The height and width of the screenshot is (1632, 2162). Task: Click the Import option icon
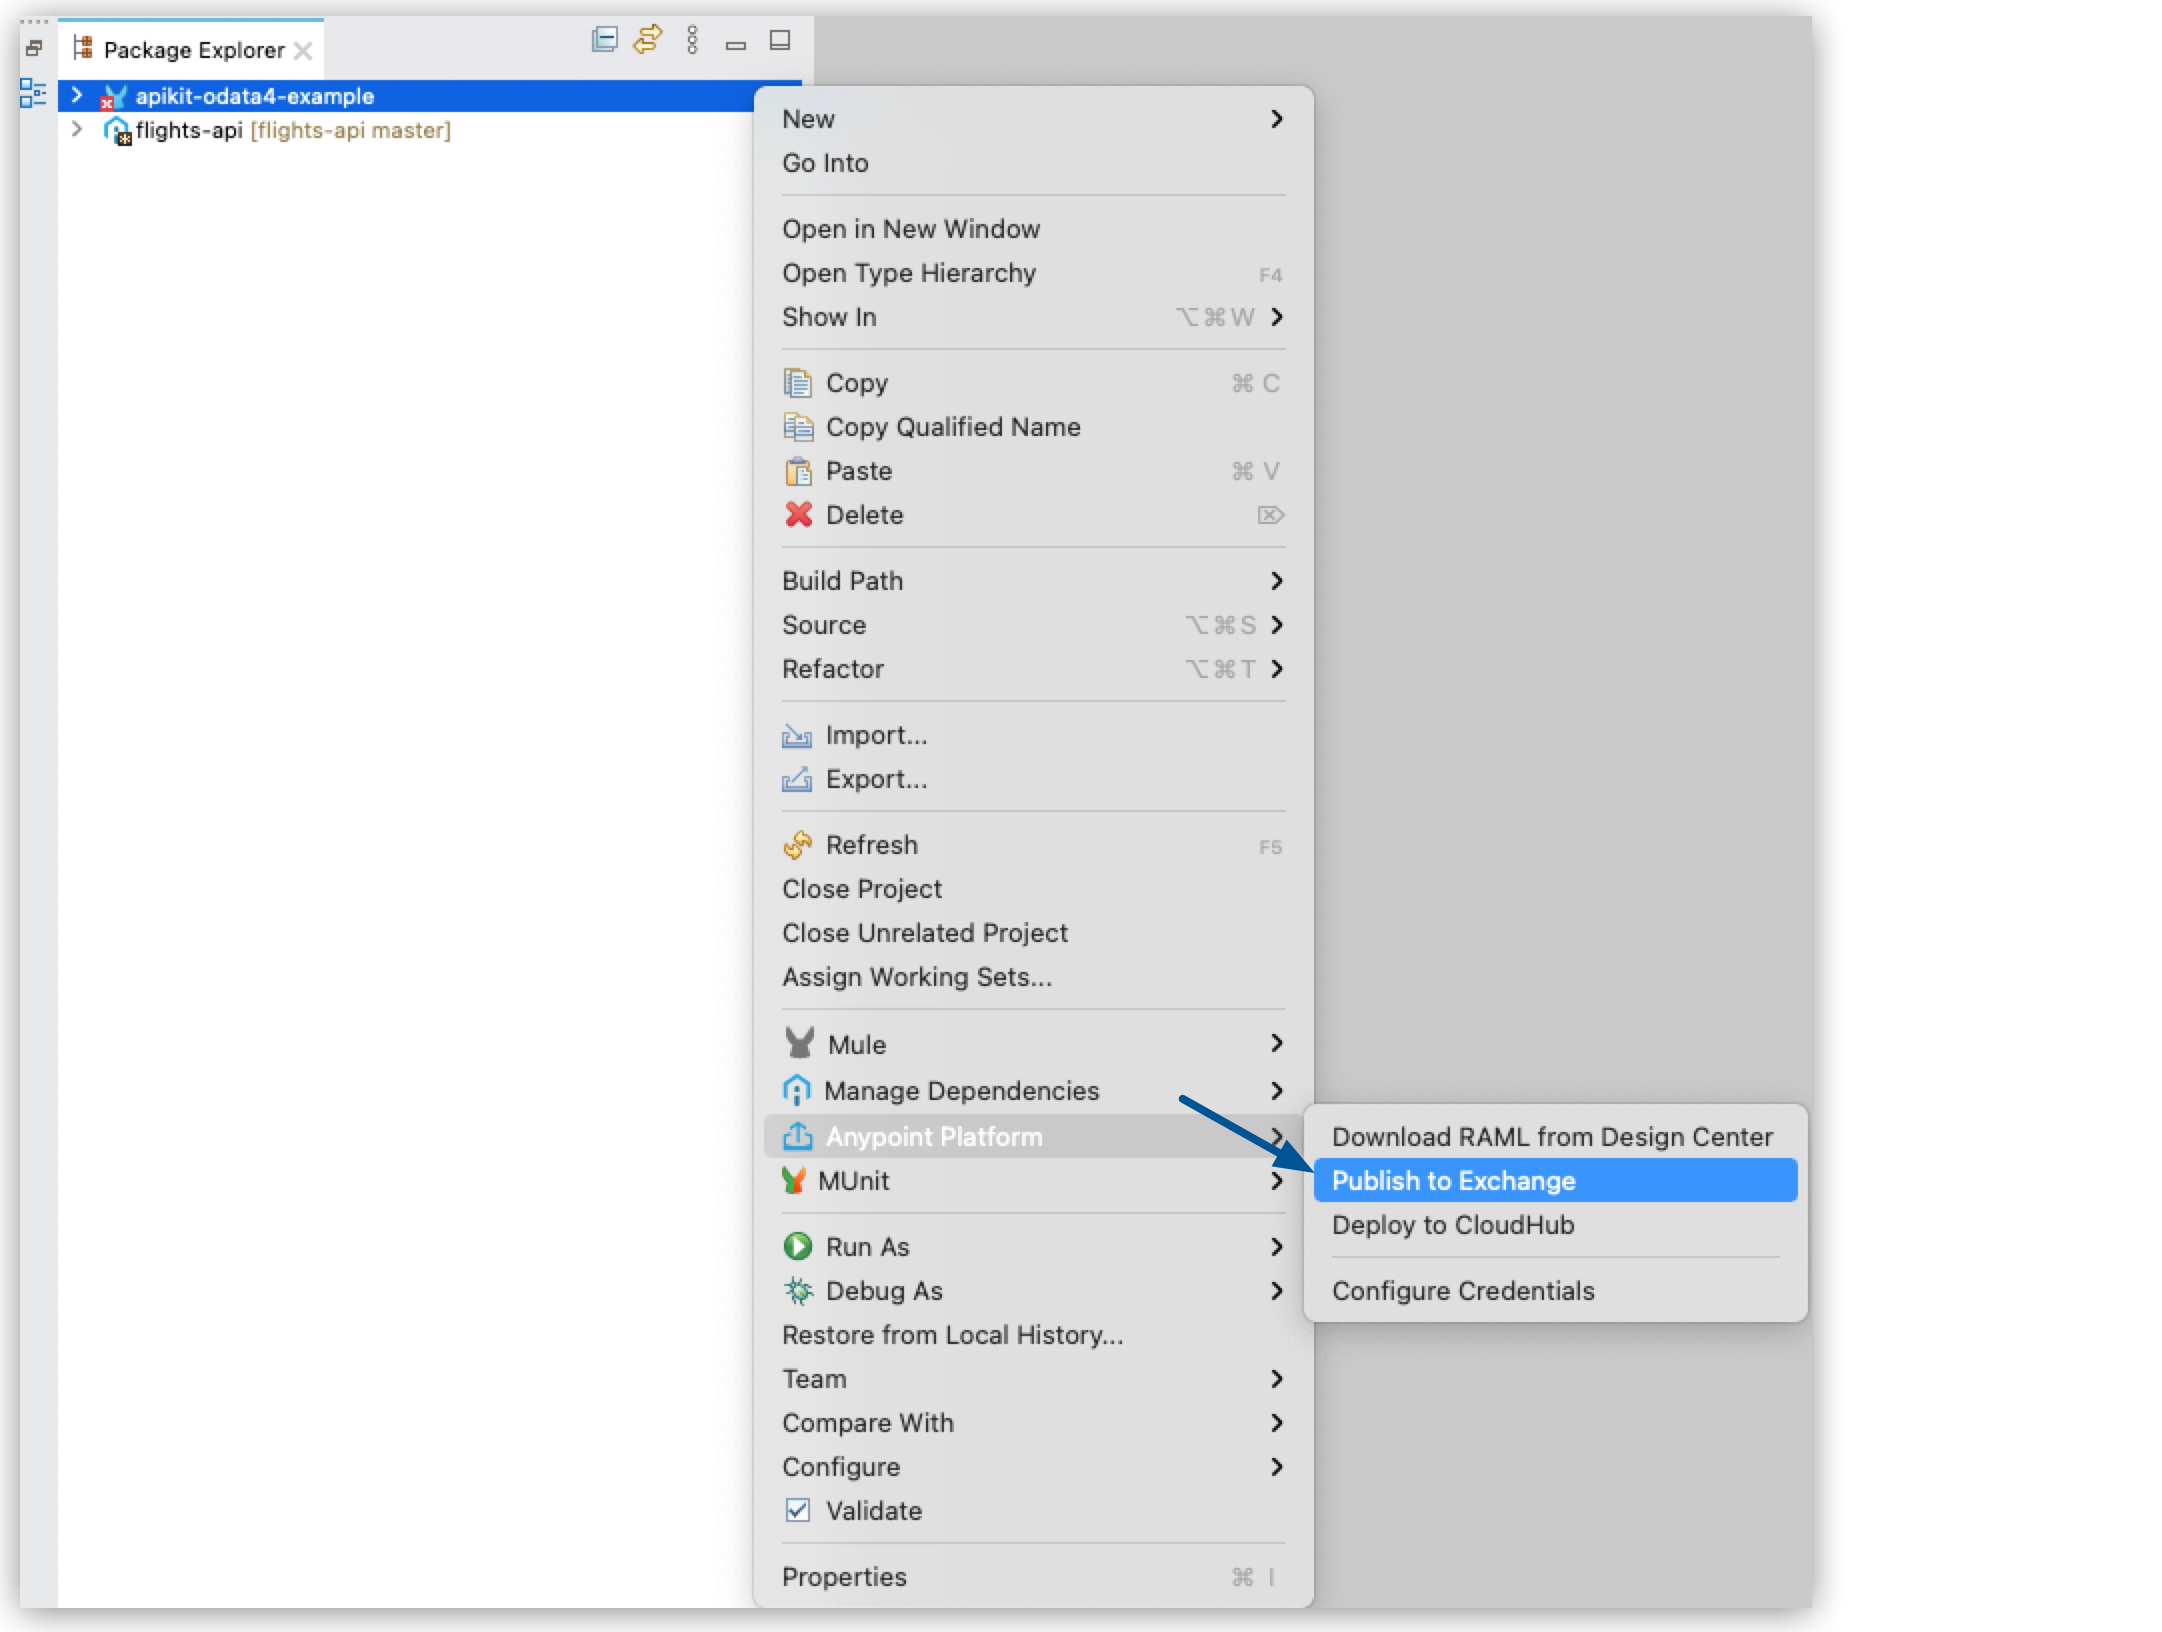pos(799,735)
